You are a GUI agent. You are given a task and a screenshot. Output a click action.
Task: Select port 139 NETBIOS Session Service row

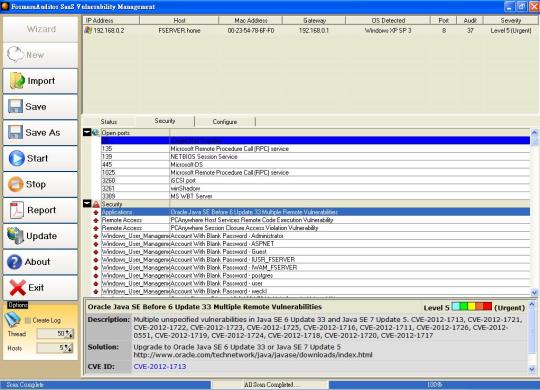[315, 156]
